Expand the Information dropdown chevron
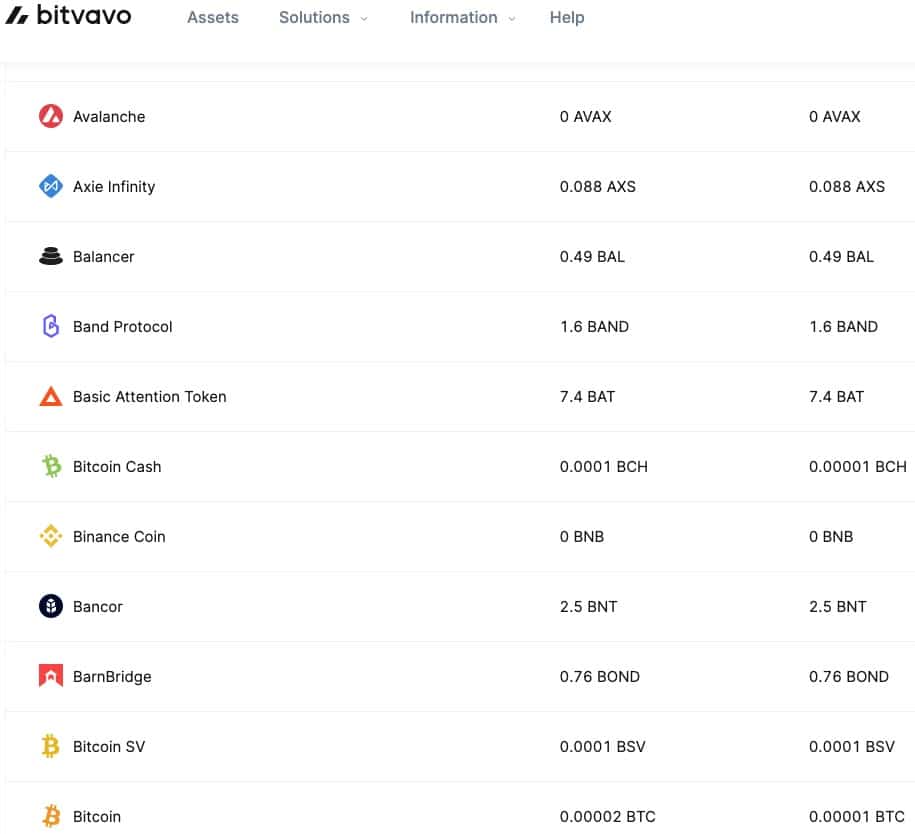Screen dimensions: 915x834 (512, 19)
